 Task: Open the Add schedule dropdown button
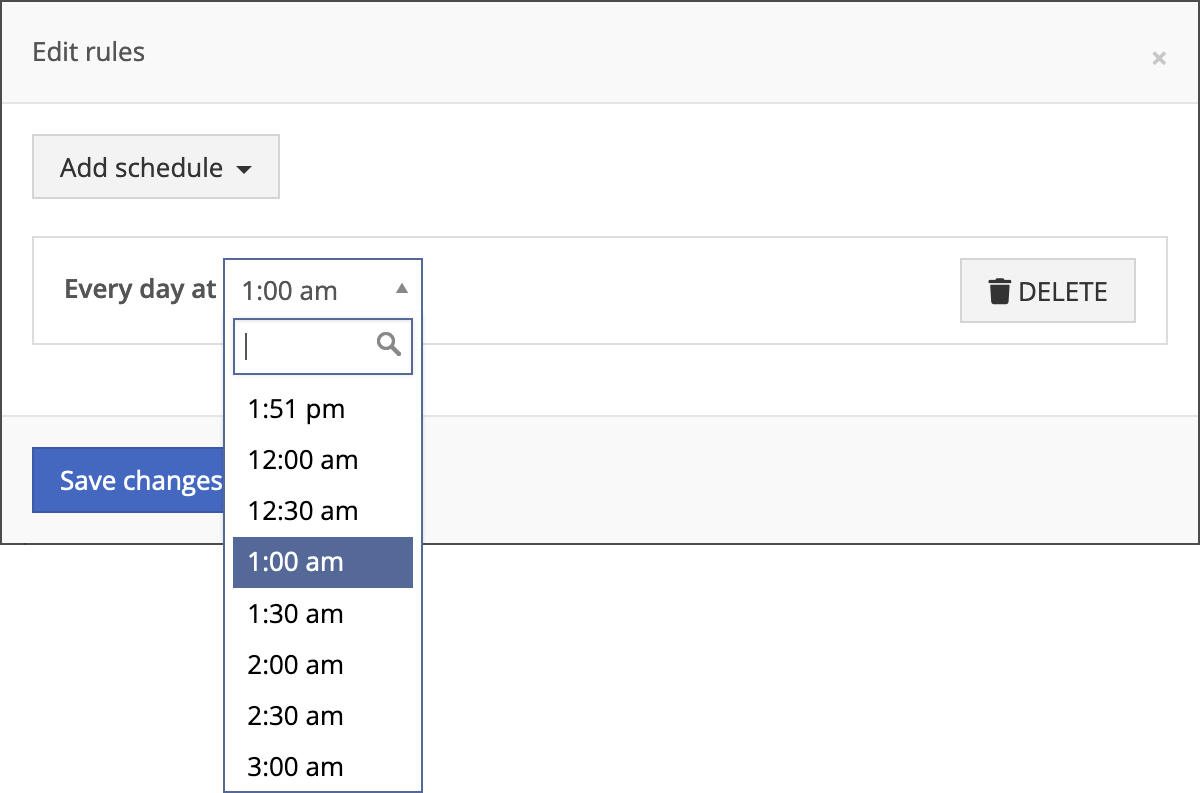tap(155, 167)
